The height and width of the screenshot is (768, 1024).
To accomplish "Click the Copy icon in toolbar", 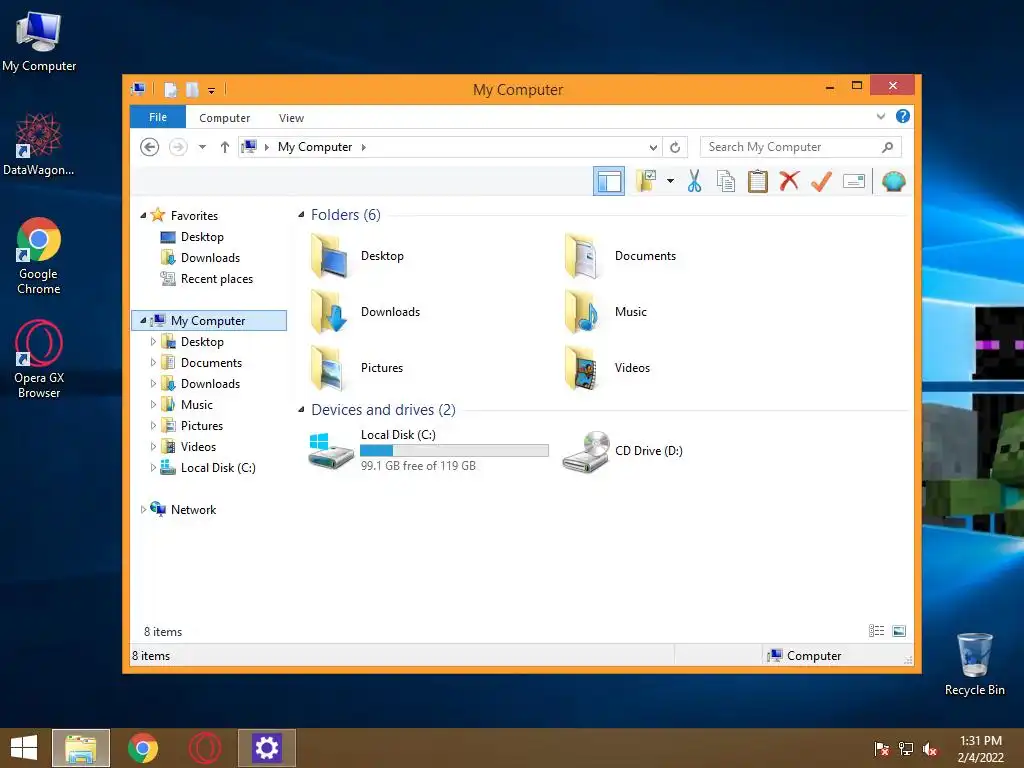I will pos(726,181).
